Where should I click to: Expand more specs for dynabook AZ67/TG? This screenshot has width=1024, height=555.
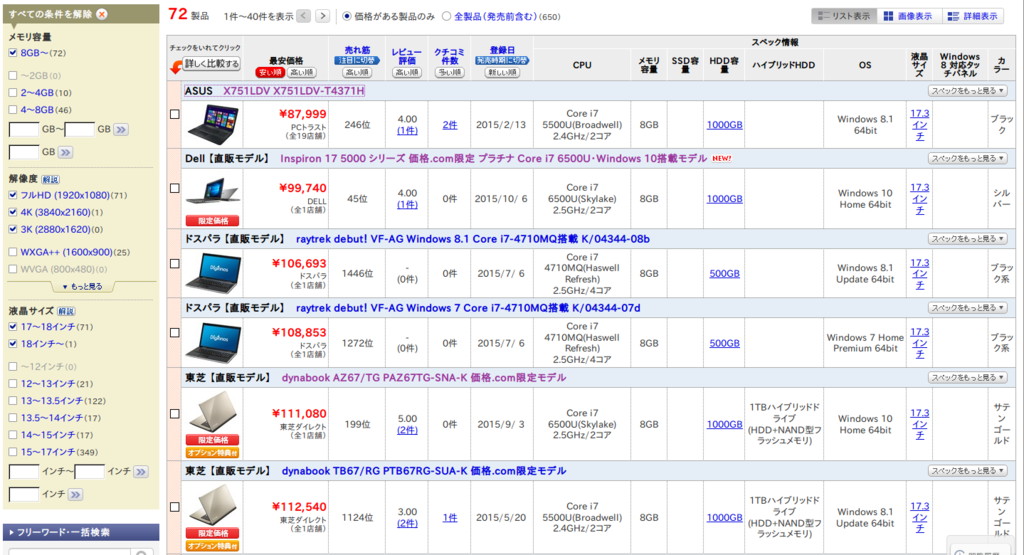pos(968,377)
